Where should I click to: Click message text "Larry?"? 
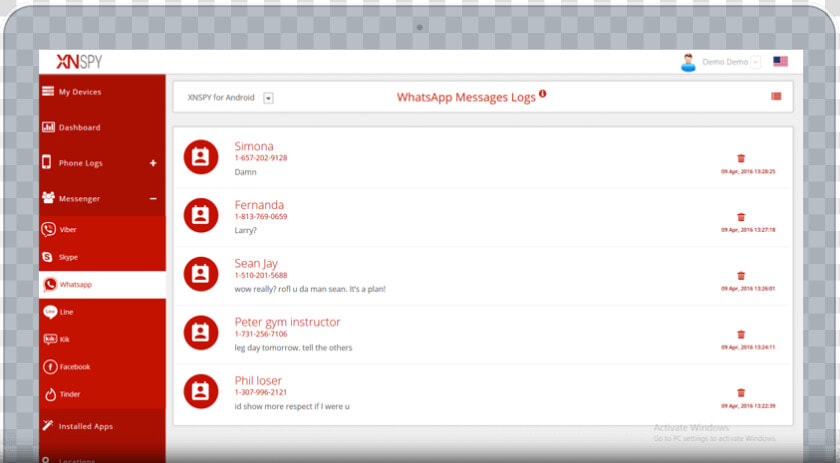(x=246, y=230)
